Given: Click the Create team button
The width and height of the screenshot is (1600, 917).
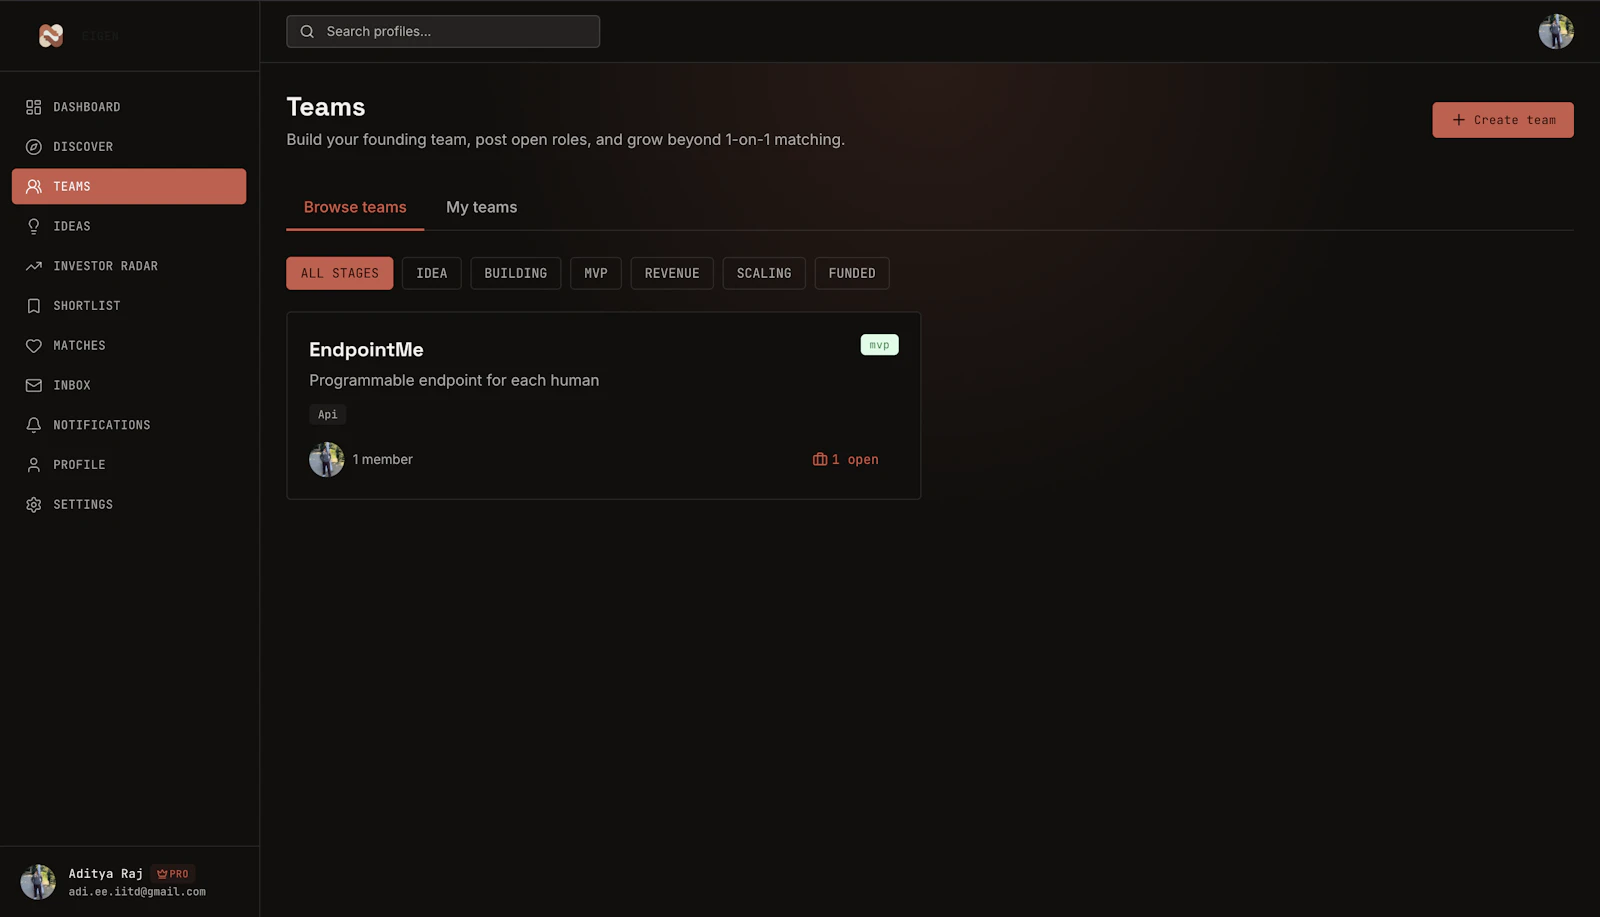Looking at the screenshot, I should point(1503,120).
